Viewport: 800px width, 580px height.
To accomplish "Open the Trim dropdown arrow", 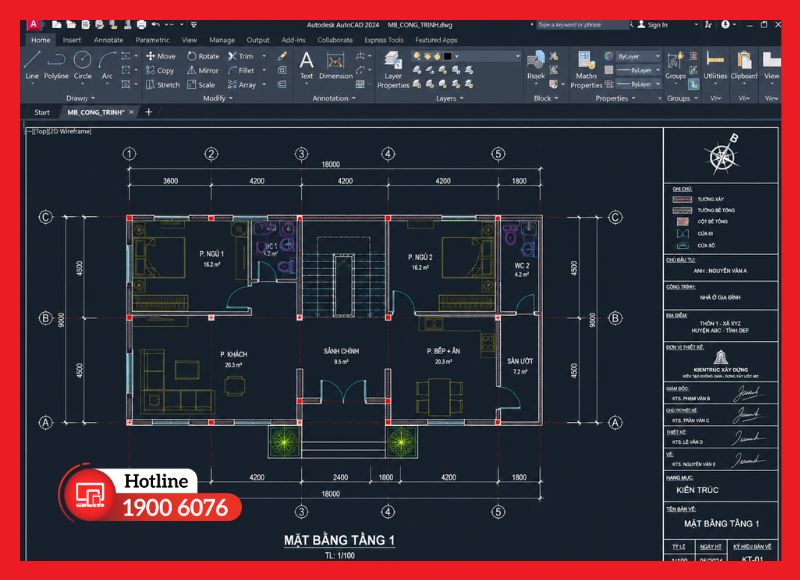I will 264,56.
